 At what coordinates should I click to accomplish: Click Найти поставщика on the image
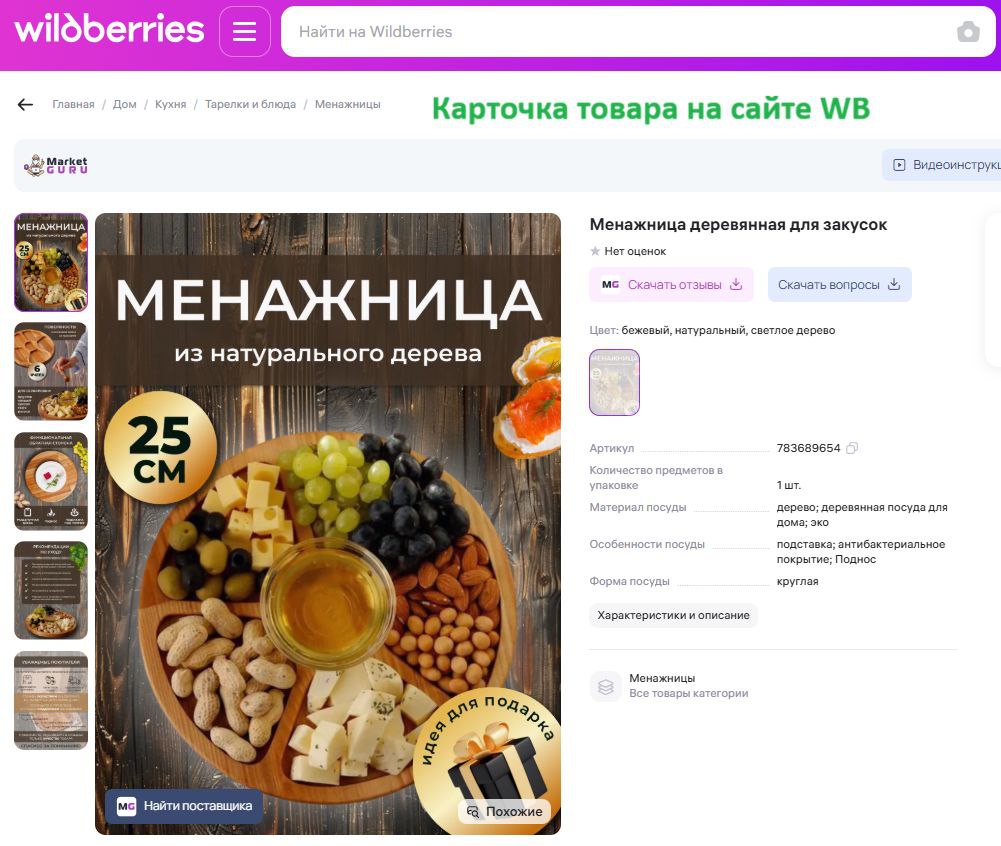184,806
